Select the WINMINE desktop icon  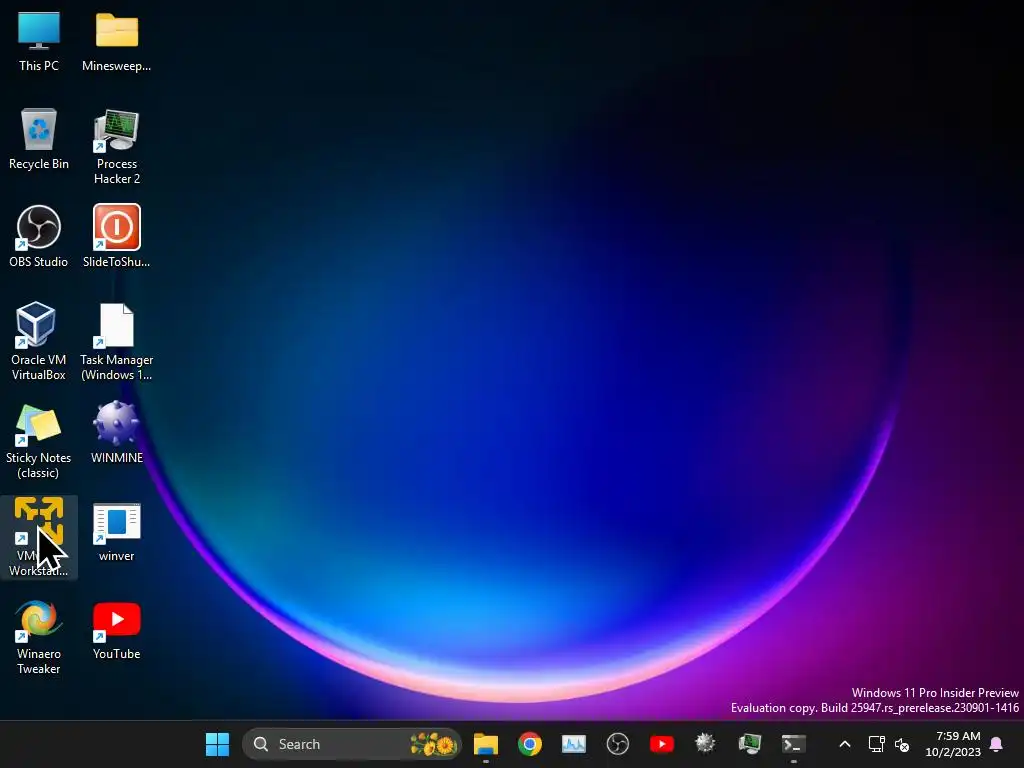point(116,432)
